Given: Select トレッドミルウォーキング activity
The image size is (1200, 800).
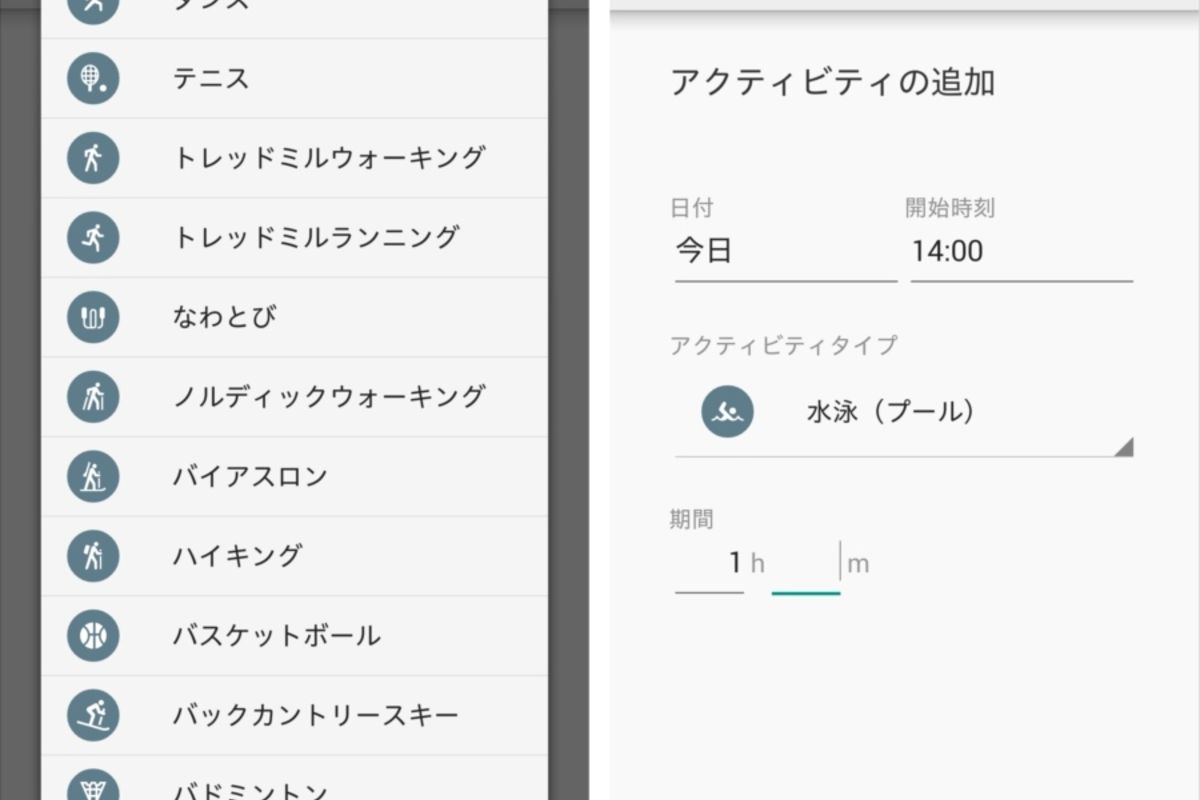Looking at the screenshot, I should [294, 158].
